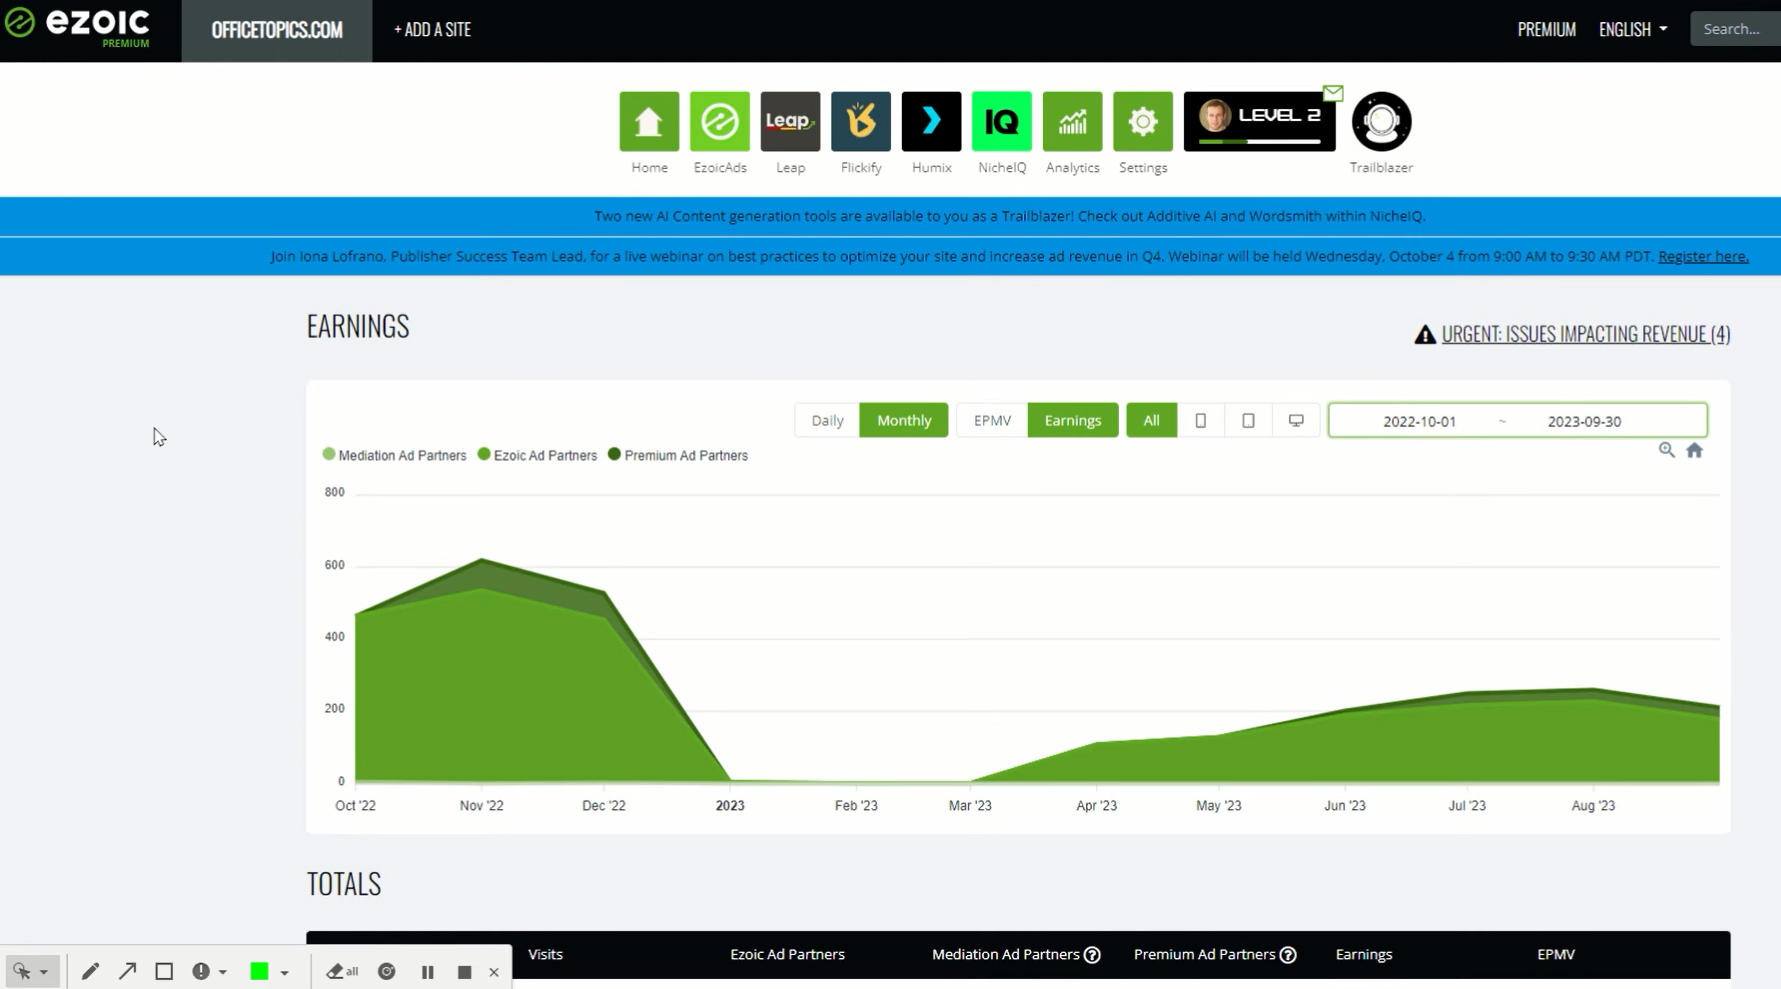Image resolution: width=1781 pixels, height=989 pixels.
Task: Click the Visits column header
Action: click(545, 955)
